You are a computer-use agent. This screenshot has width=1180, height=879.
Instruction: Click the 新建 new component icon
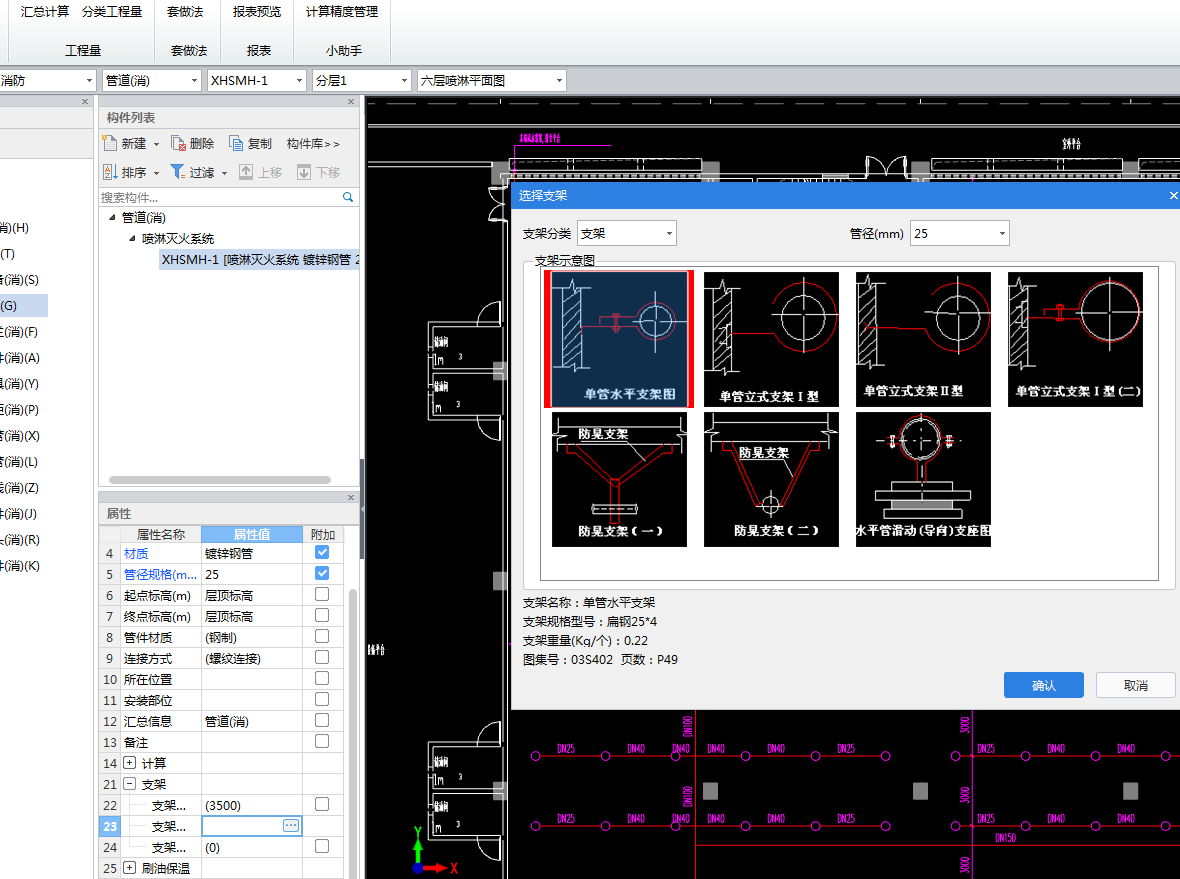pos(109,143)
